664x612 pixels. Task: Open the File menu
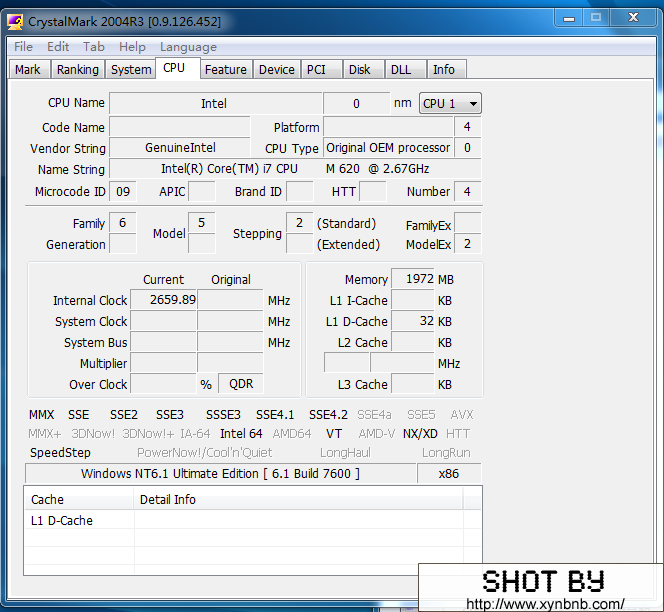click(24, 47)
